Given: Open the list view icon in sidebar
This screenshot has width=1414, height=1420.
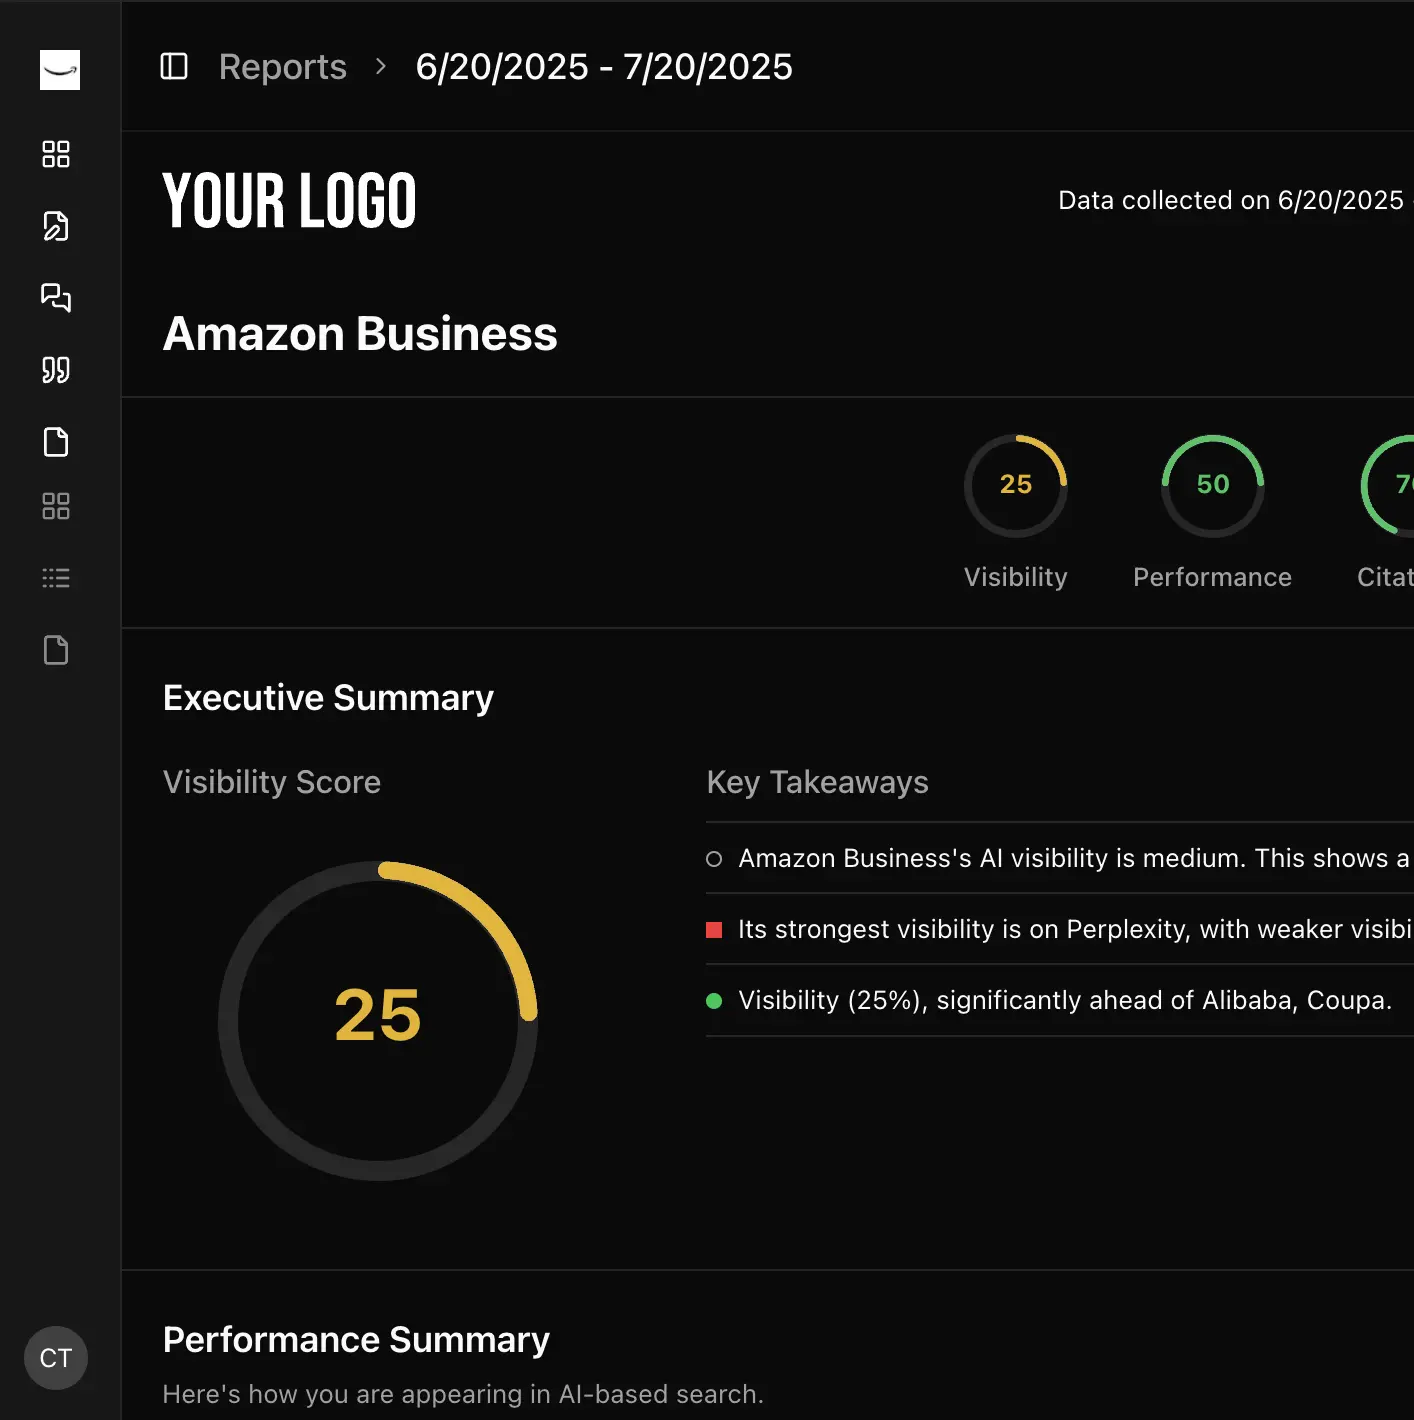Looking at the screenshot, I should [x=56, y=578].
